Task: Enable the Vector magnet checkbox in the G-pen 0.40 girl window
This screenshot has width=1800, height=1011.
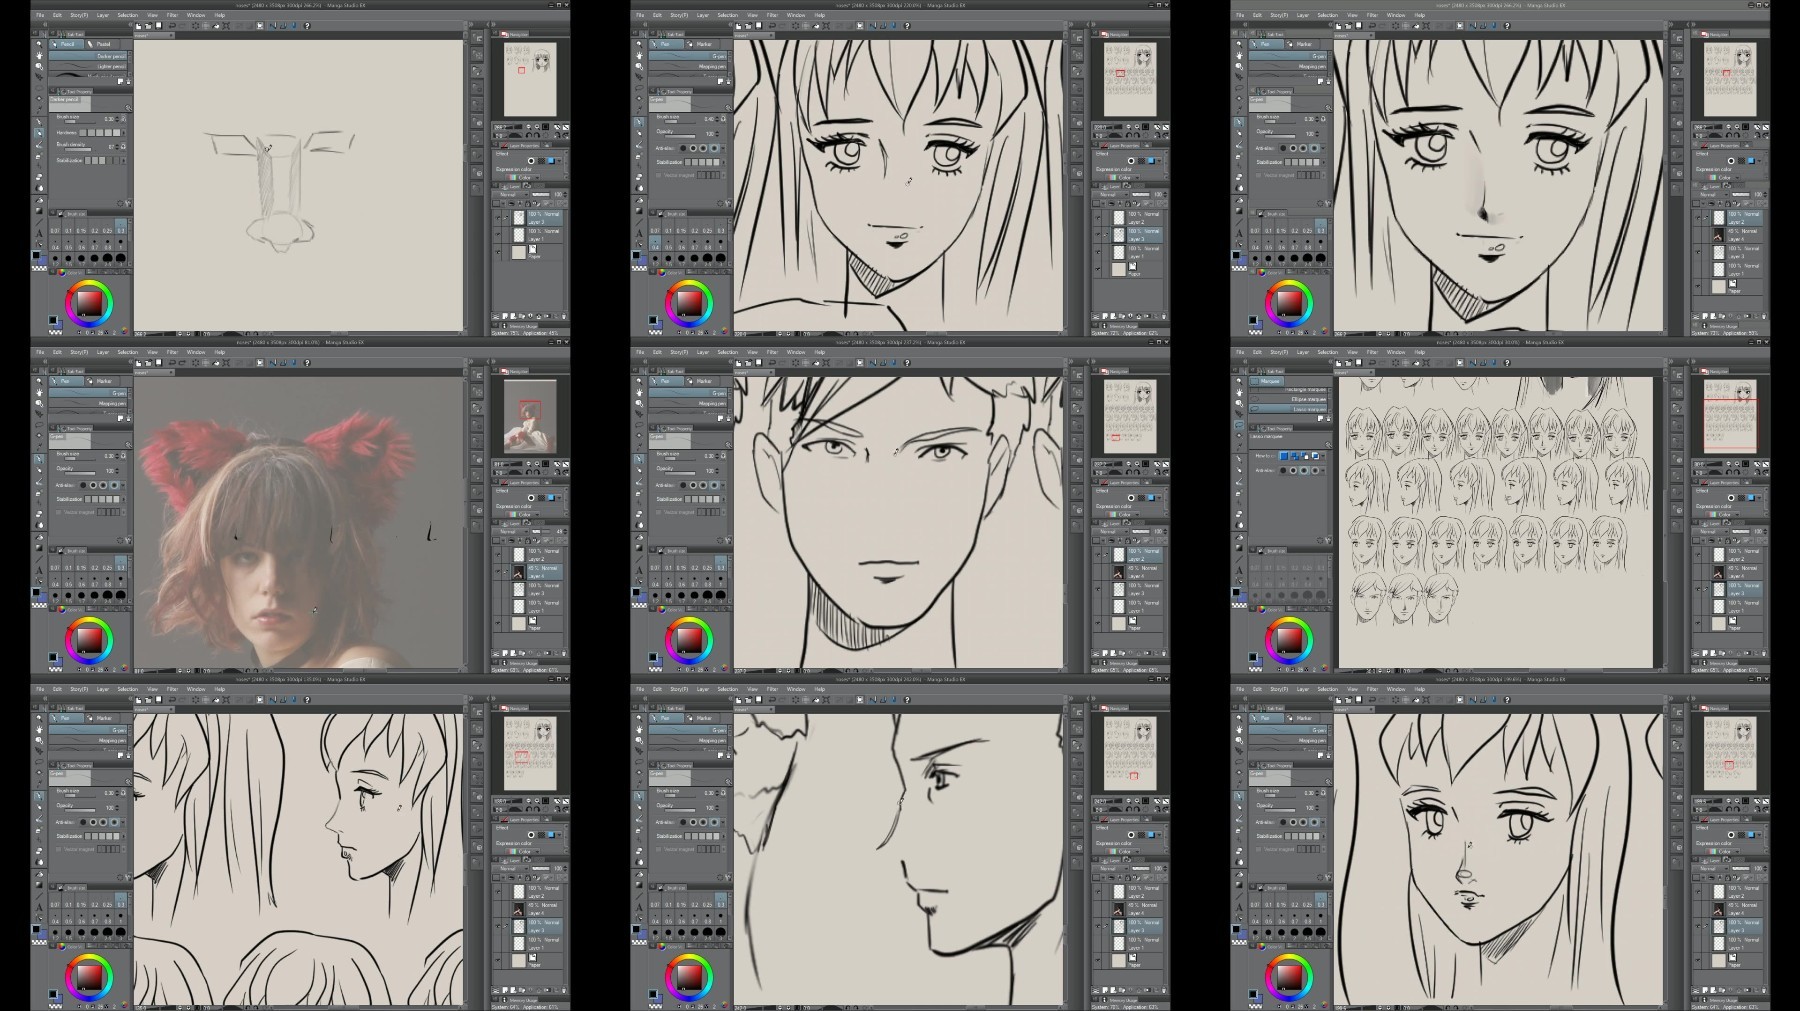Action: pyautogui.click(x=658, y=175)
